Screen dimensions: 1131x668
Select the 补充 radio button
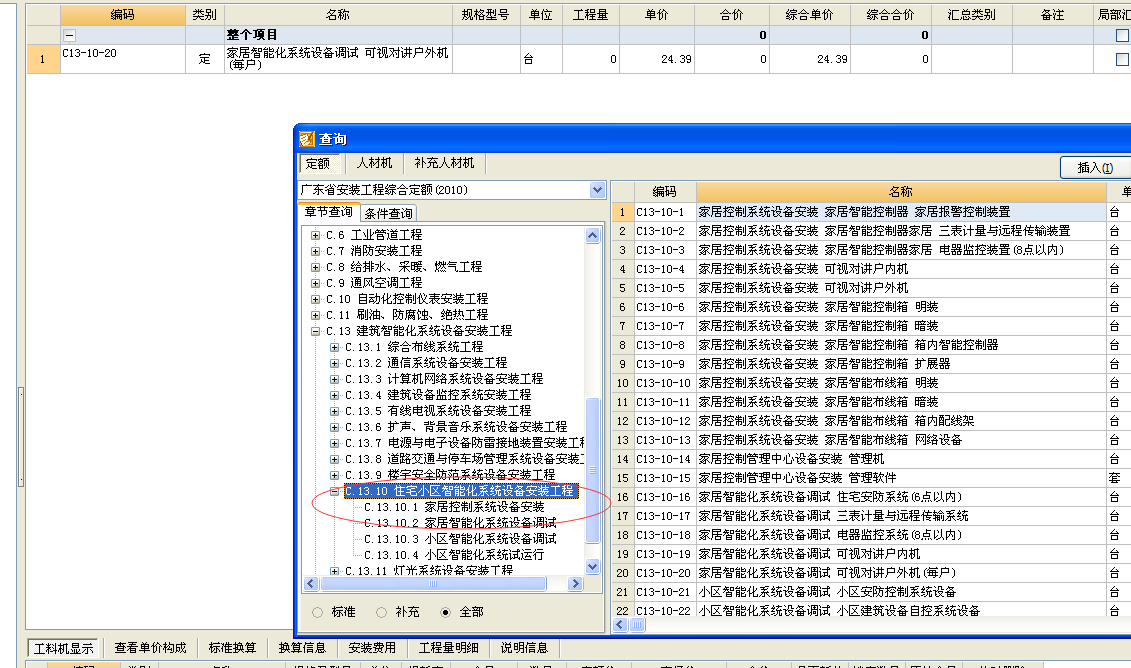tap(382, 612)
